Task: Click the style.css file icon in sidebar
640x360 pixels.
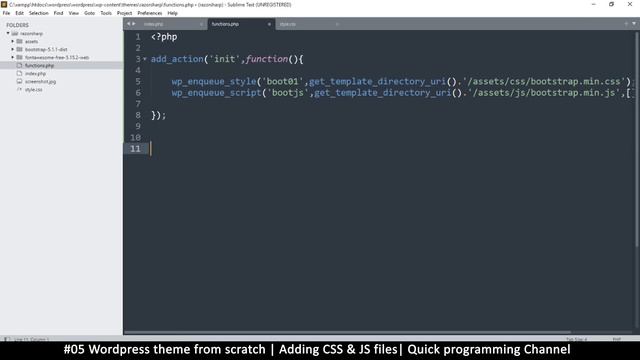Action: pyautogui.click(x=19, y=89)
